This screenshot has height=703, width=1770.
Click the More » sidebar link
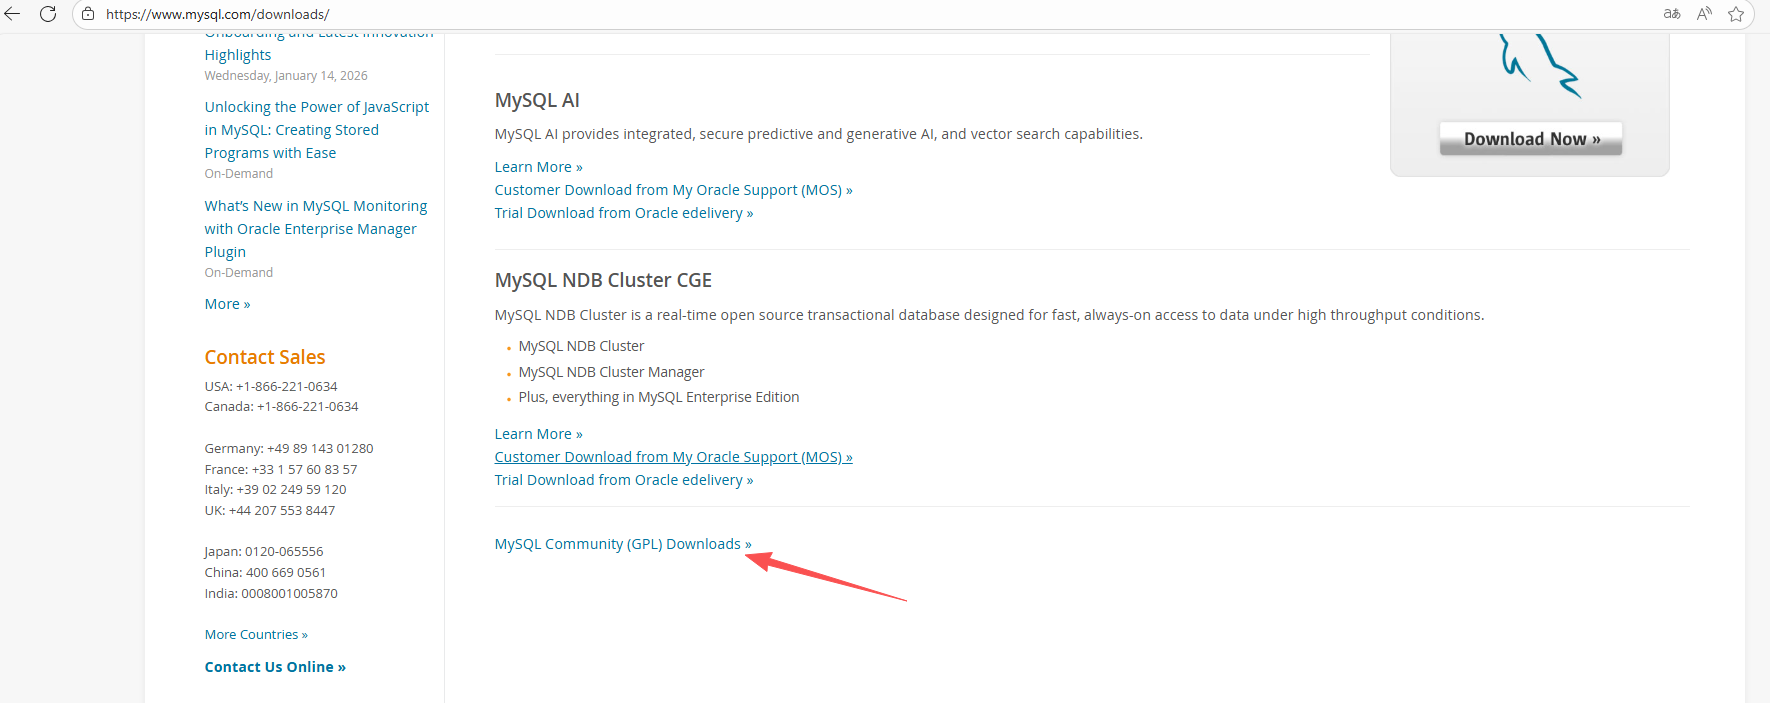(228, 304)
